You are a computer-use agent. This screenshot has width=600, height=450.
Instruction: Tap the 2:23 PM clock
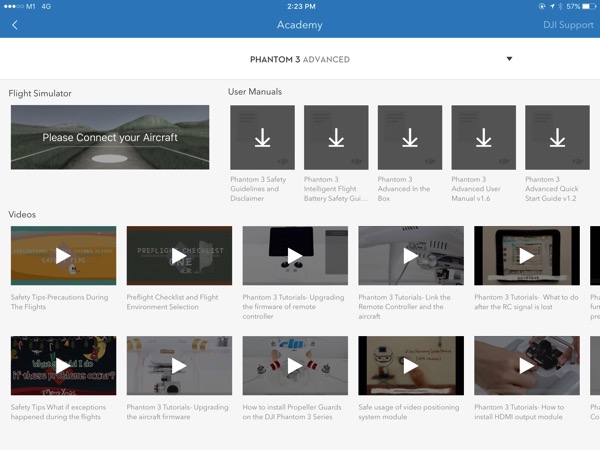(301, 7)
